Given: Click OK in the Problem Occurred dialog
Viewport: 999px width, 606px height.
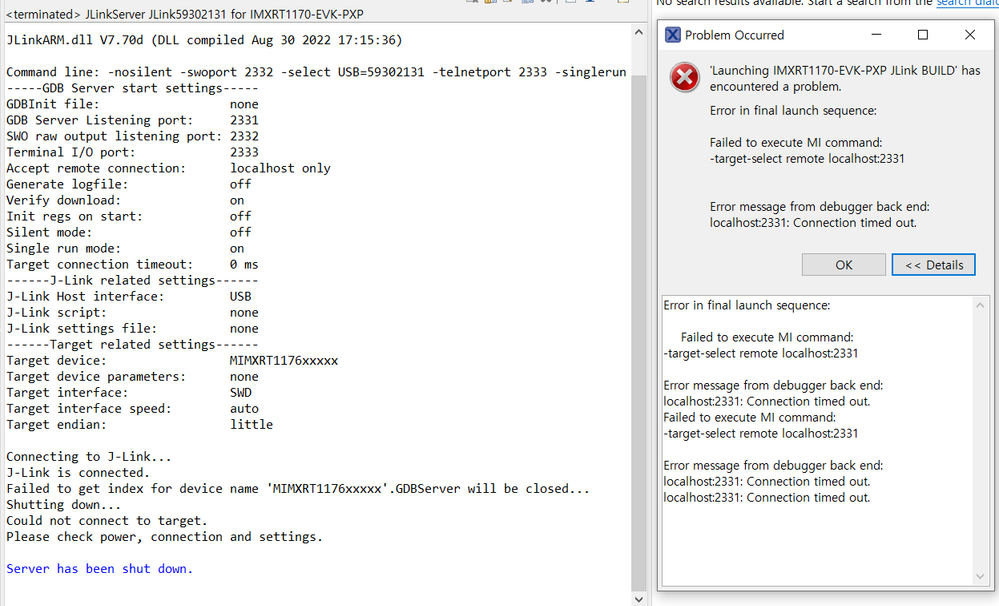Looking at the screenshot, I should [x=843, y=264].
